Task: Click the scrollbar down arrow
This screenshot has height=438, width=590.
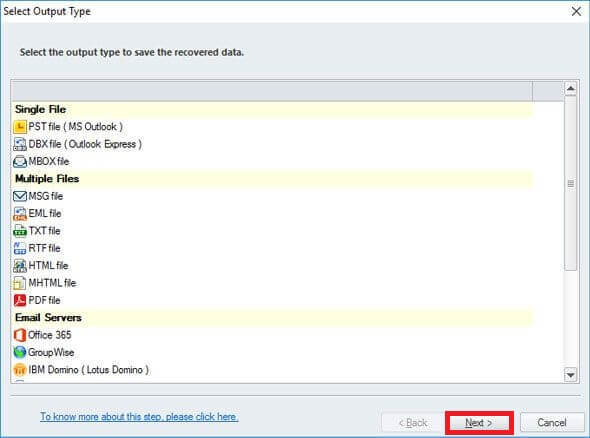Action: pyautogui.click(x=571, y=375)
